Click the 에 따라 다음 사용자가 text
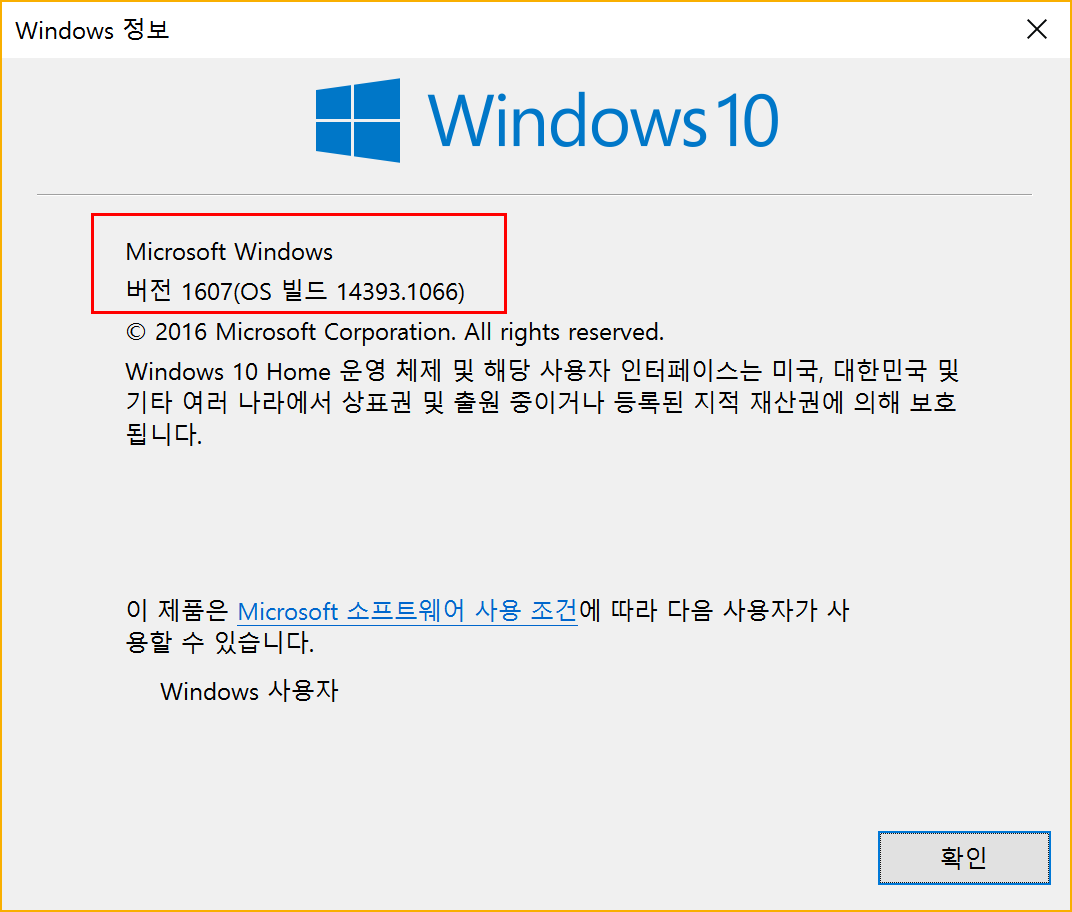Screen dimensions: 1072x912 pyautogui.click(x=698, y=610)
